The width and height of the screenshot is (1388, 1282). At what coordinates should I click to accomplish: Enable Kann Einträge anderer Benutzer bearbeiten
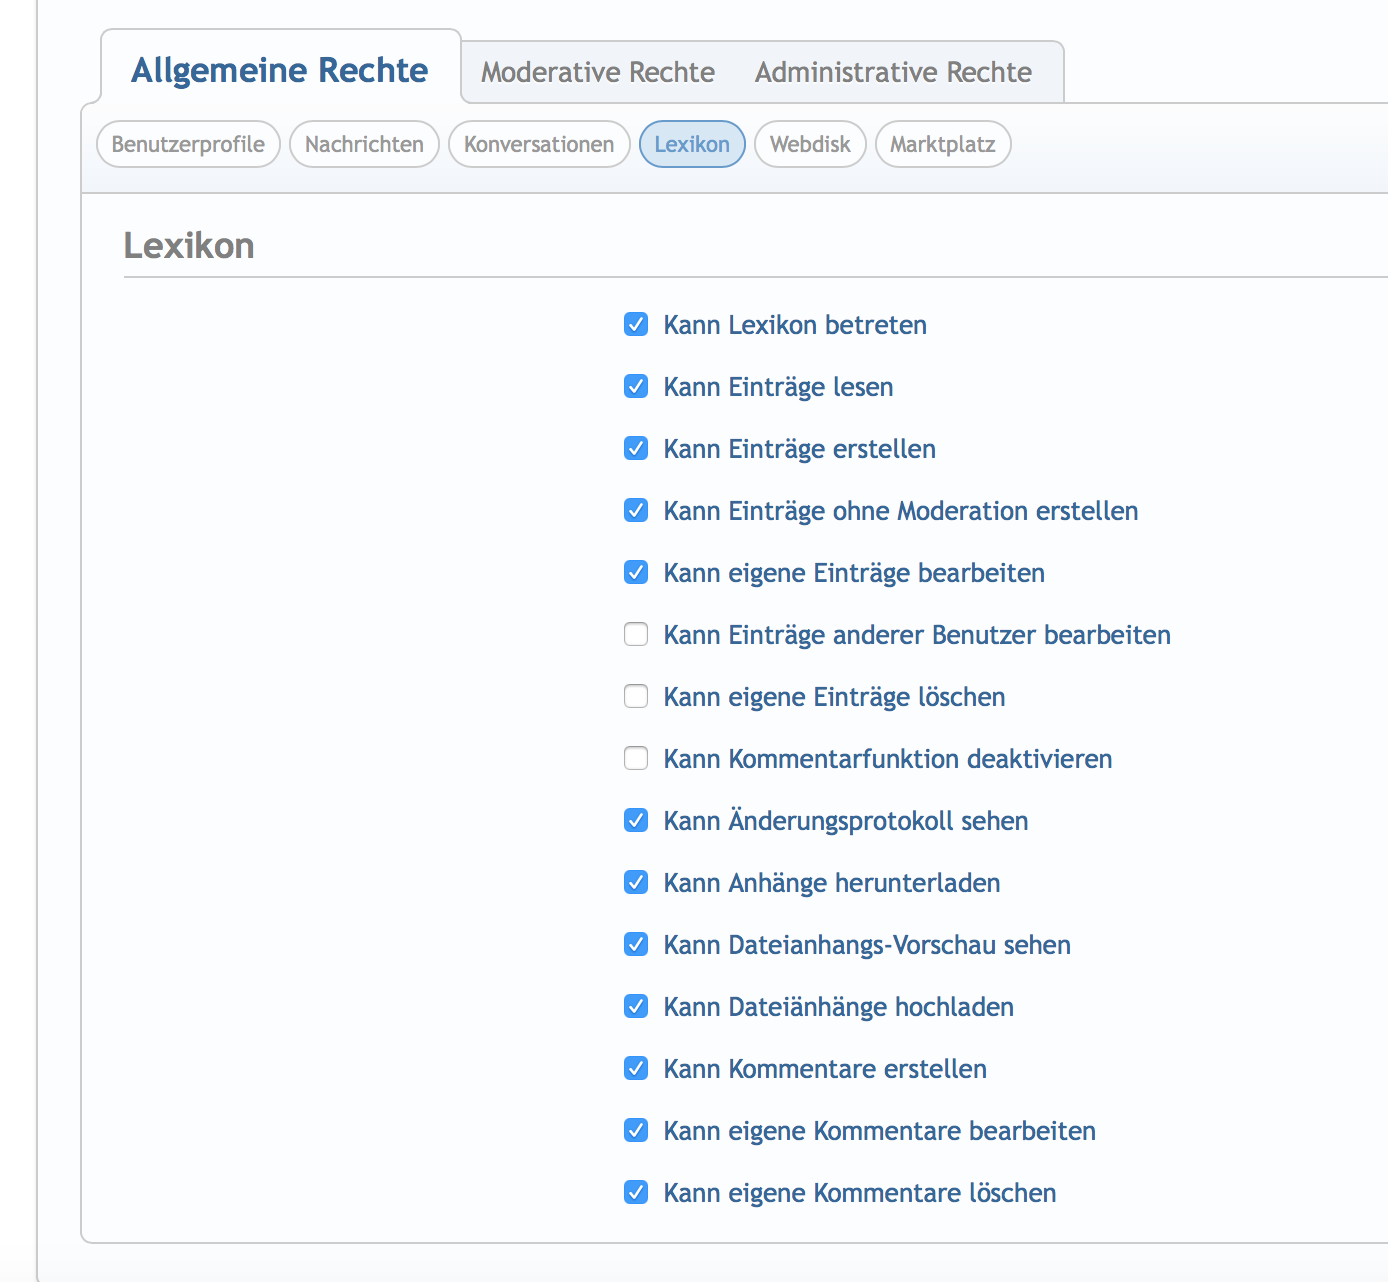click(636, 634)
